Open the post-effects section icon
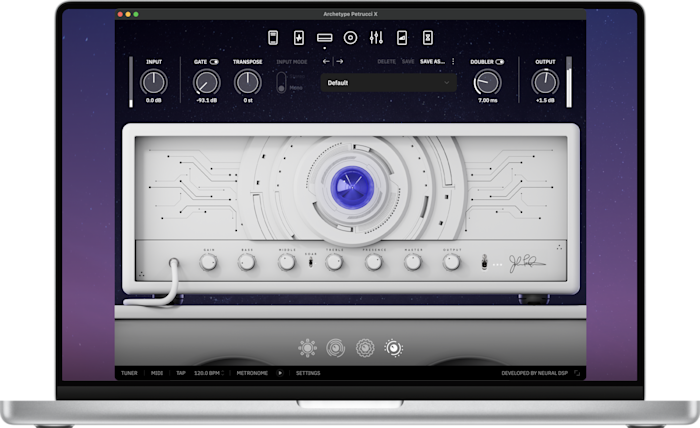This screenshot has width=700, height=428. 402,37
